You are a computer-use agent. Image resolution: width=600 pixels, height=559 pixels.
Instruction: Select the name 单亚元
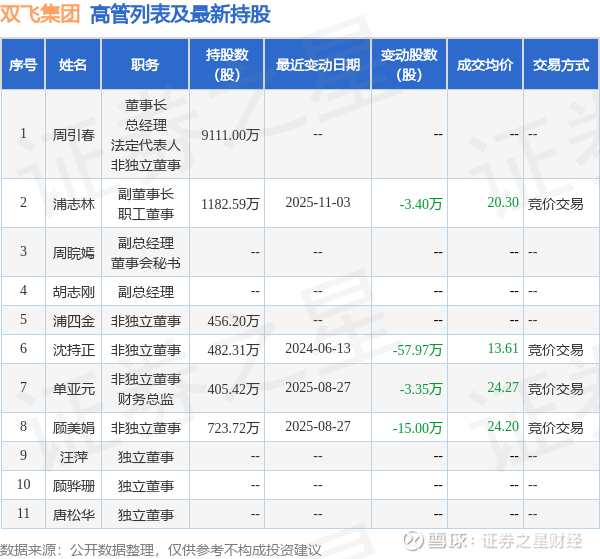click(x=73, y=389)
